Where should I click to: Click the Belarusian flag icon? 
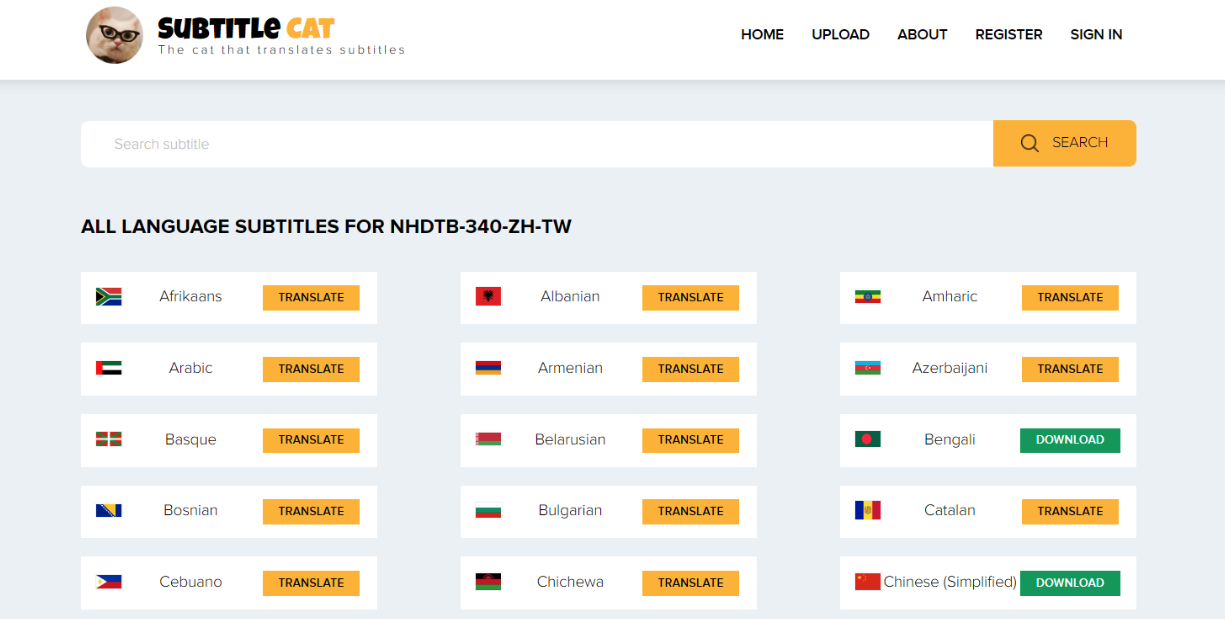tap(488, 439)
